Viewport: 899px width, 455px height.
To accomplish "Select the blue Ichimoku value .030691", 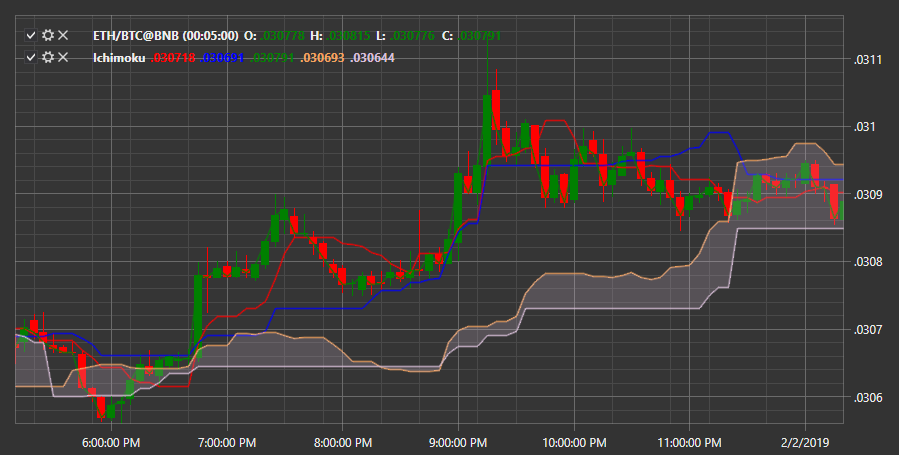I will click(222, 58).
